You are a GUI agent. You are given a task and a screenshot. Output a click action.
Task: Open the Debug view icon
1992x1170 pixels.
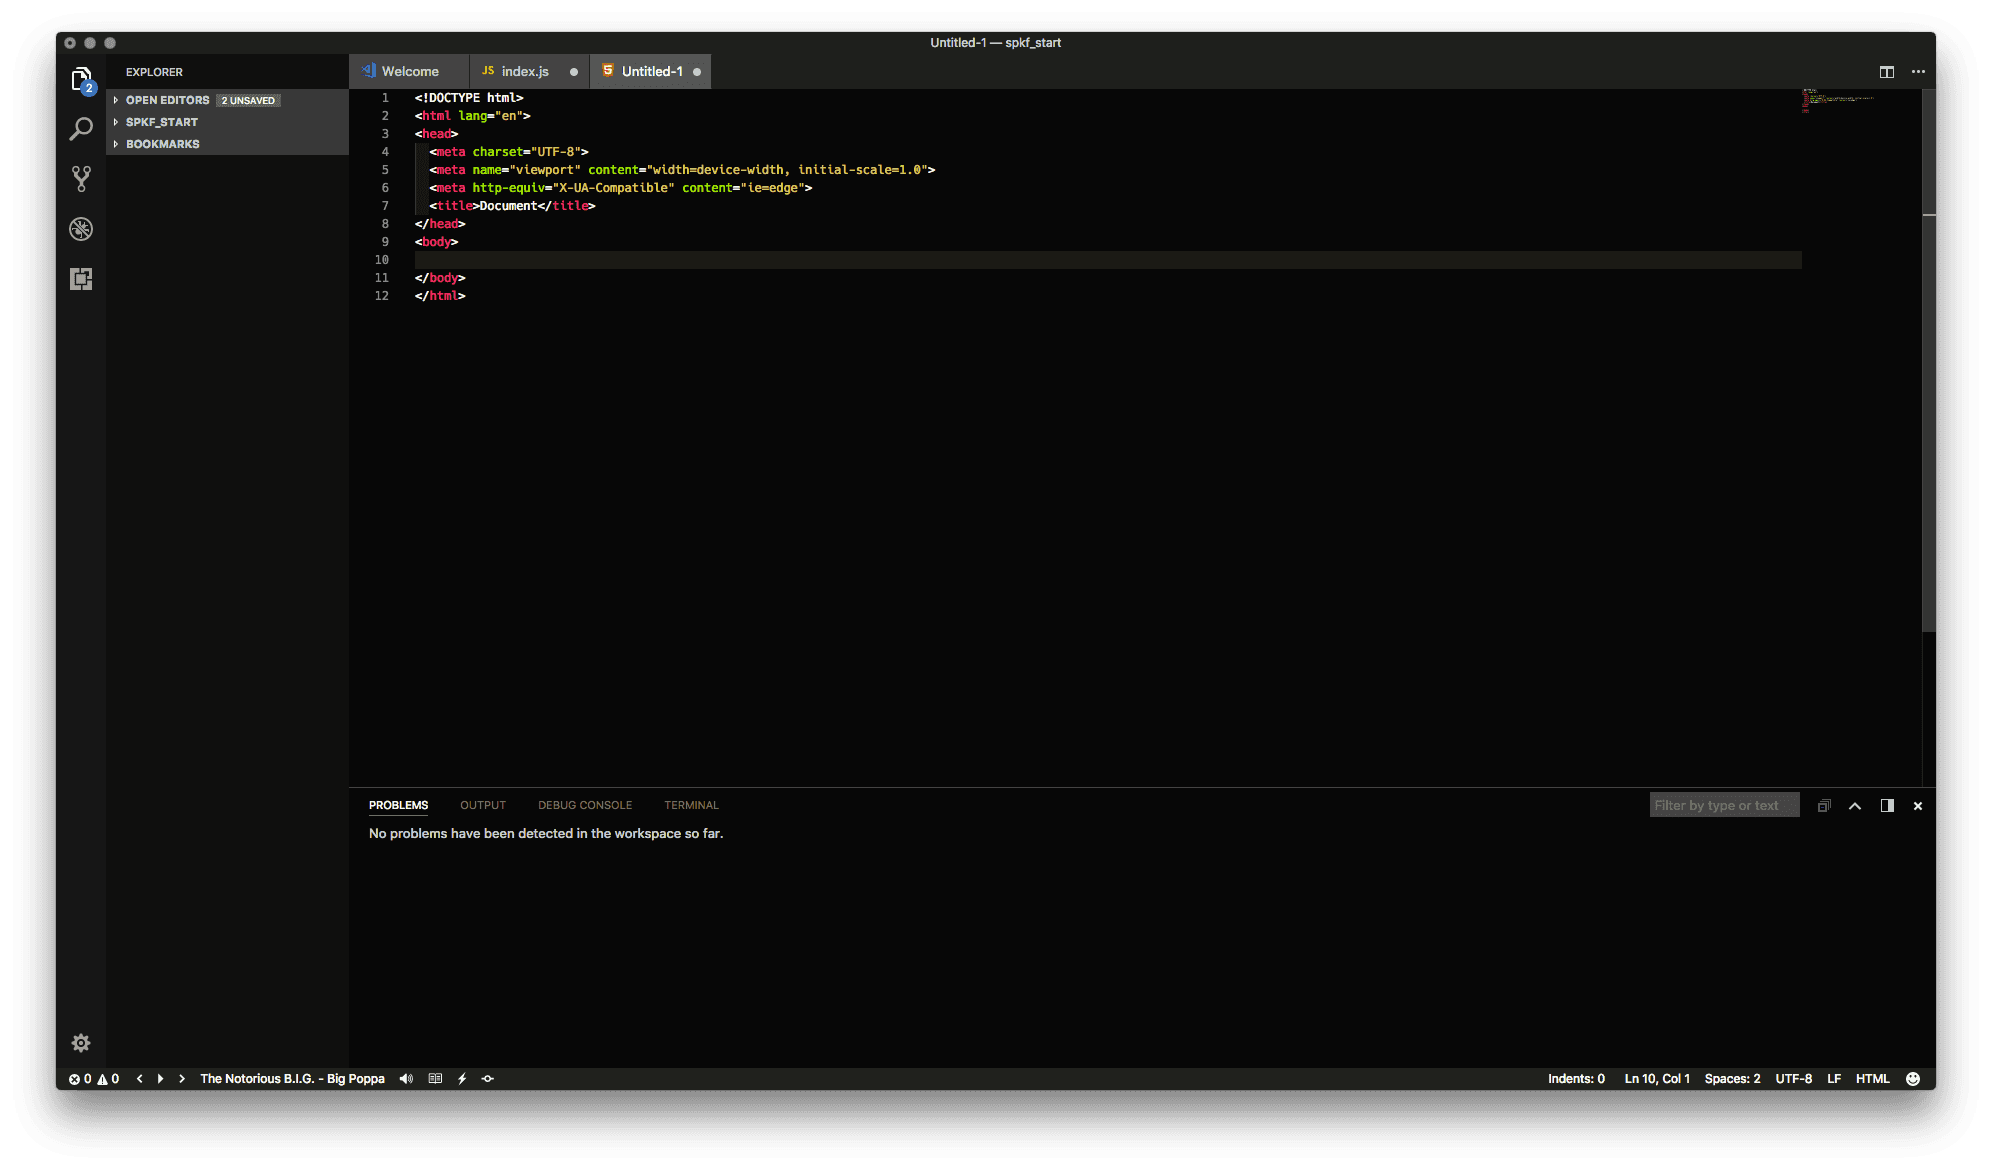pos(81,229)
